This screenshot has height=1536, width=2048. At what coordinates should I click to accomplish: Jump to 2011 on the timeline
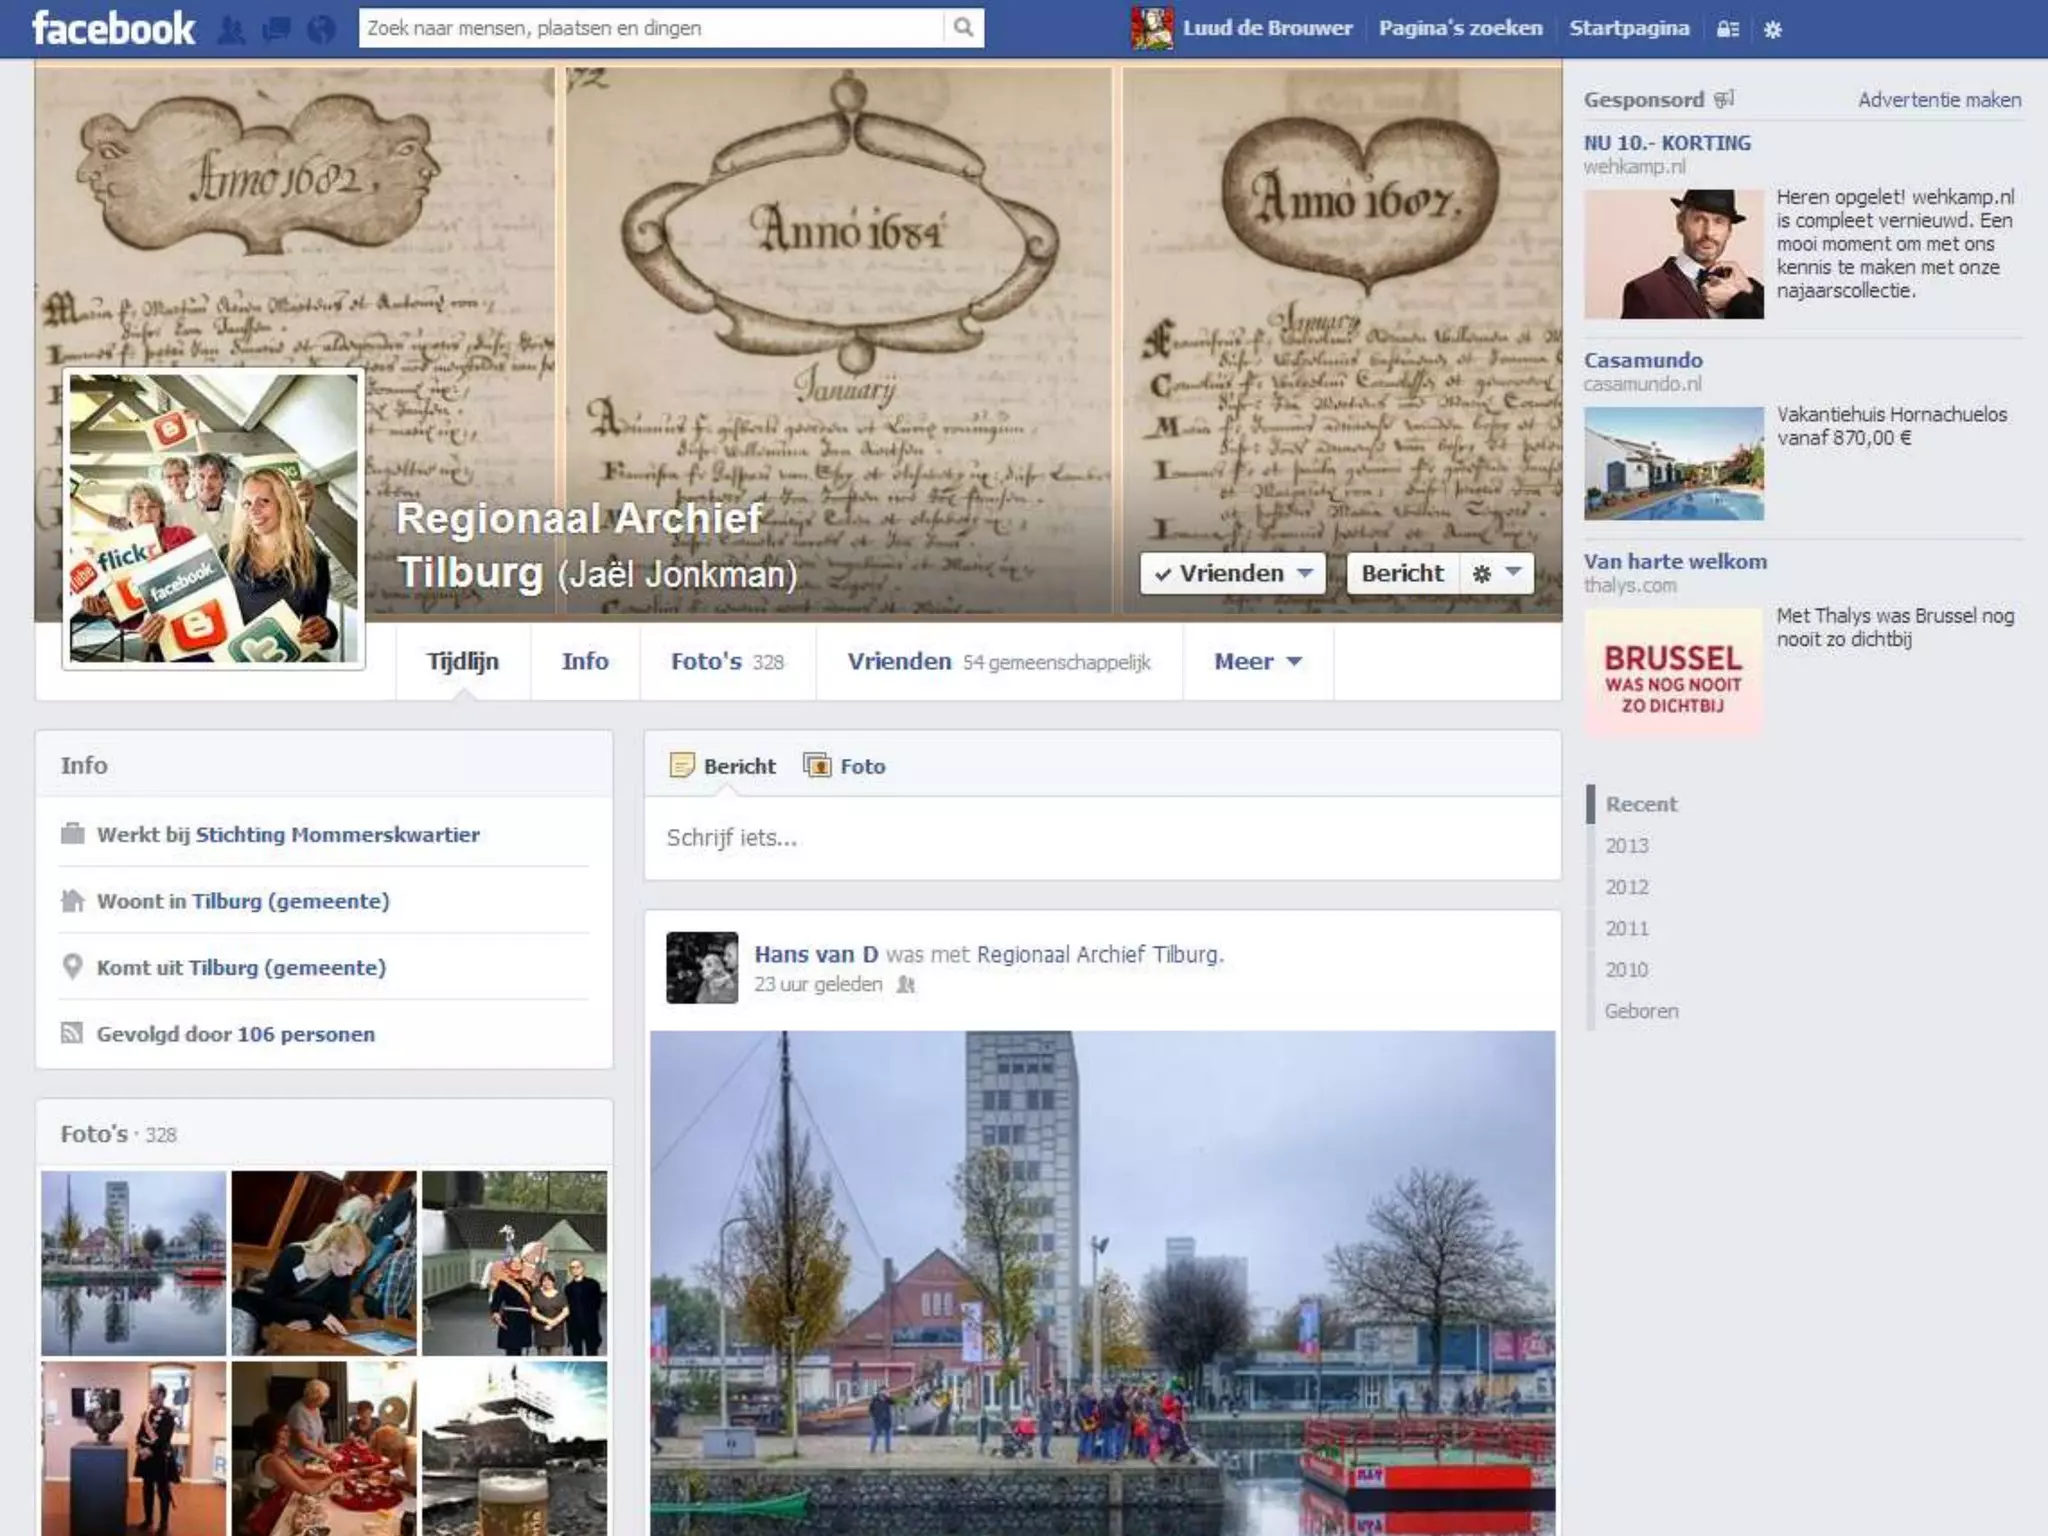click(x=1626, y=929)
